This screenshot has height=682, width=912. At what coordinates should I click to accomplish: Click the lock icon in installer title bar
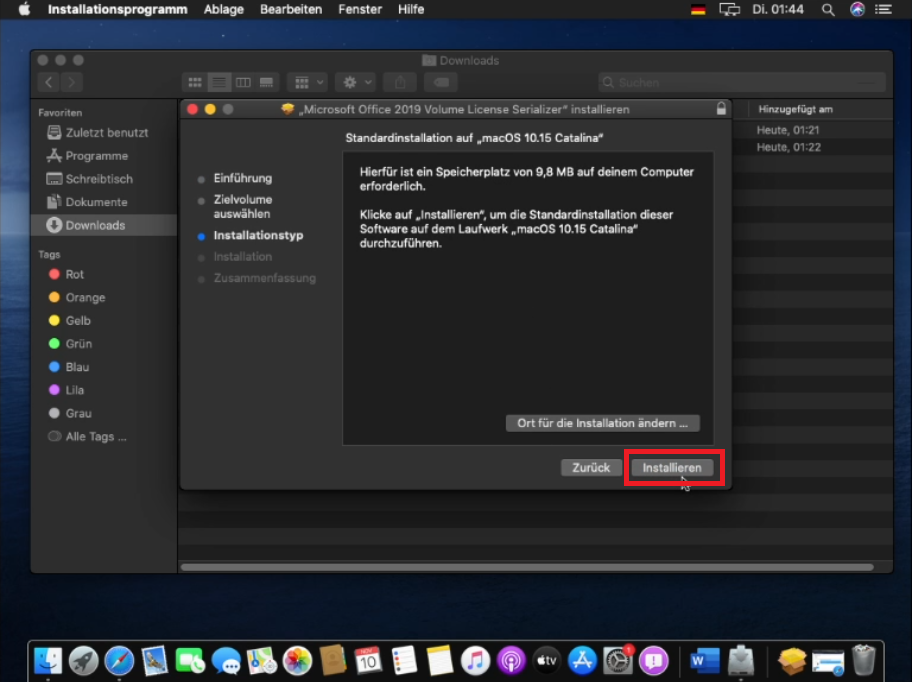tap(721, 109)
